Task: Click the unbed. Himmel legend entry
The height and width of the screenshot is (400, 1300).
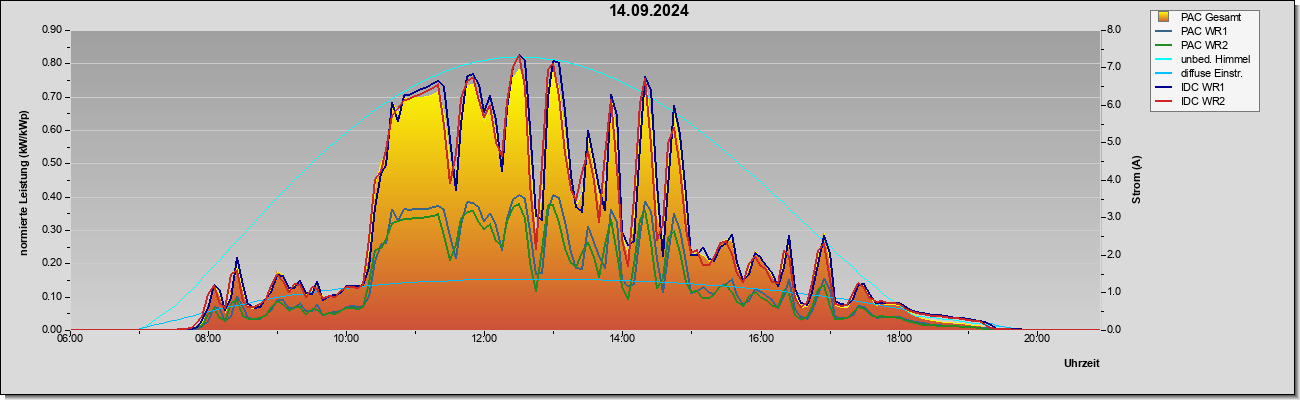Action: [x=1203, y=60]
